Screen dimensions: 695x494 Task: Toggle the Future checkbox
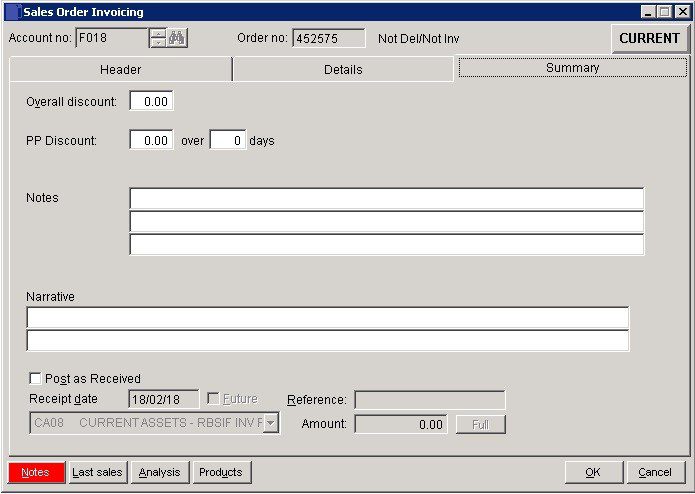coord(213,398)
